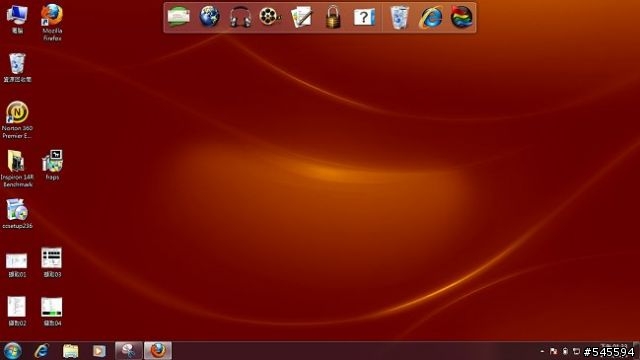Click the colorful orb icon in the dock

point(461,17)
